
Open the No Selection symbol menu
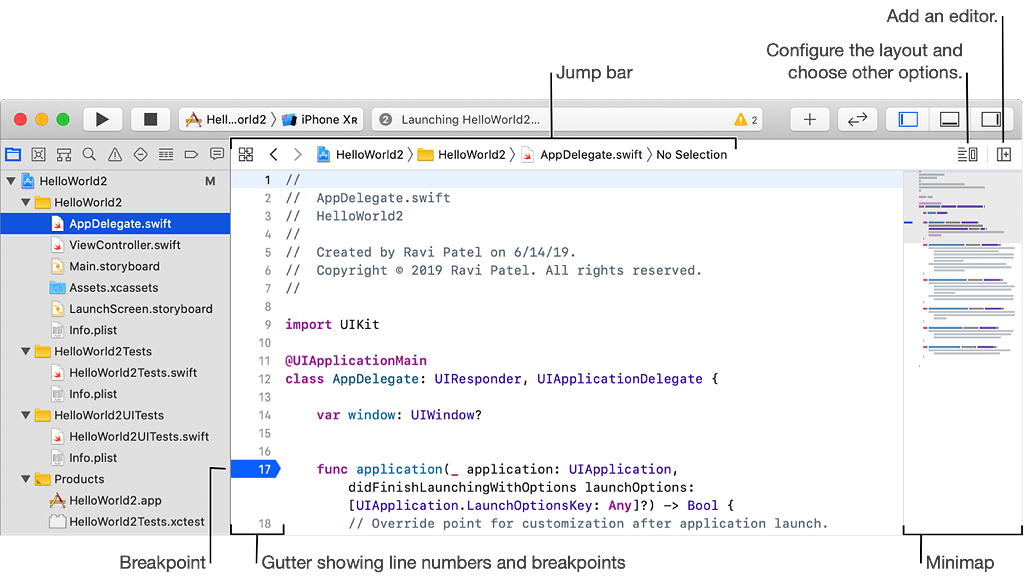click(x=692, y=155)
